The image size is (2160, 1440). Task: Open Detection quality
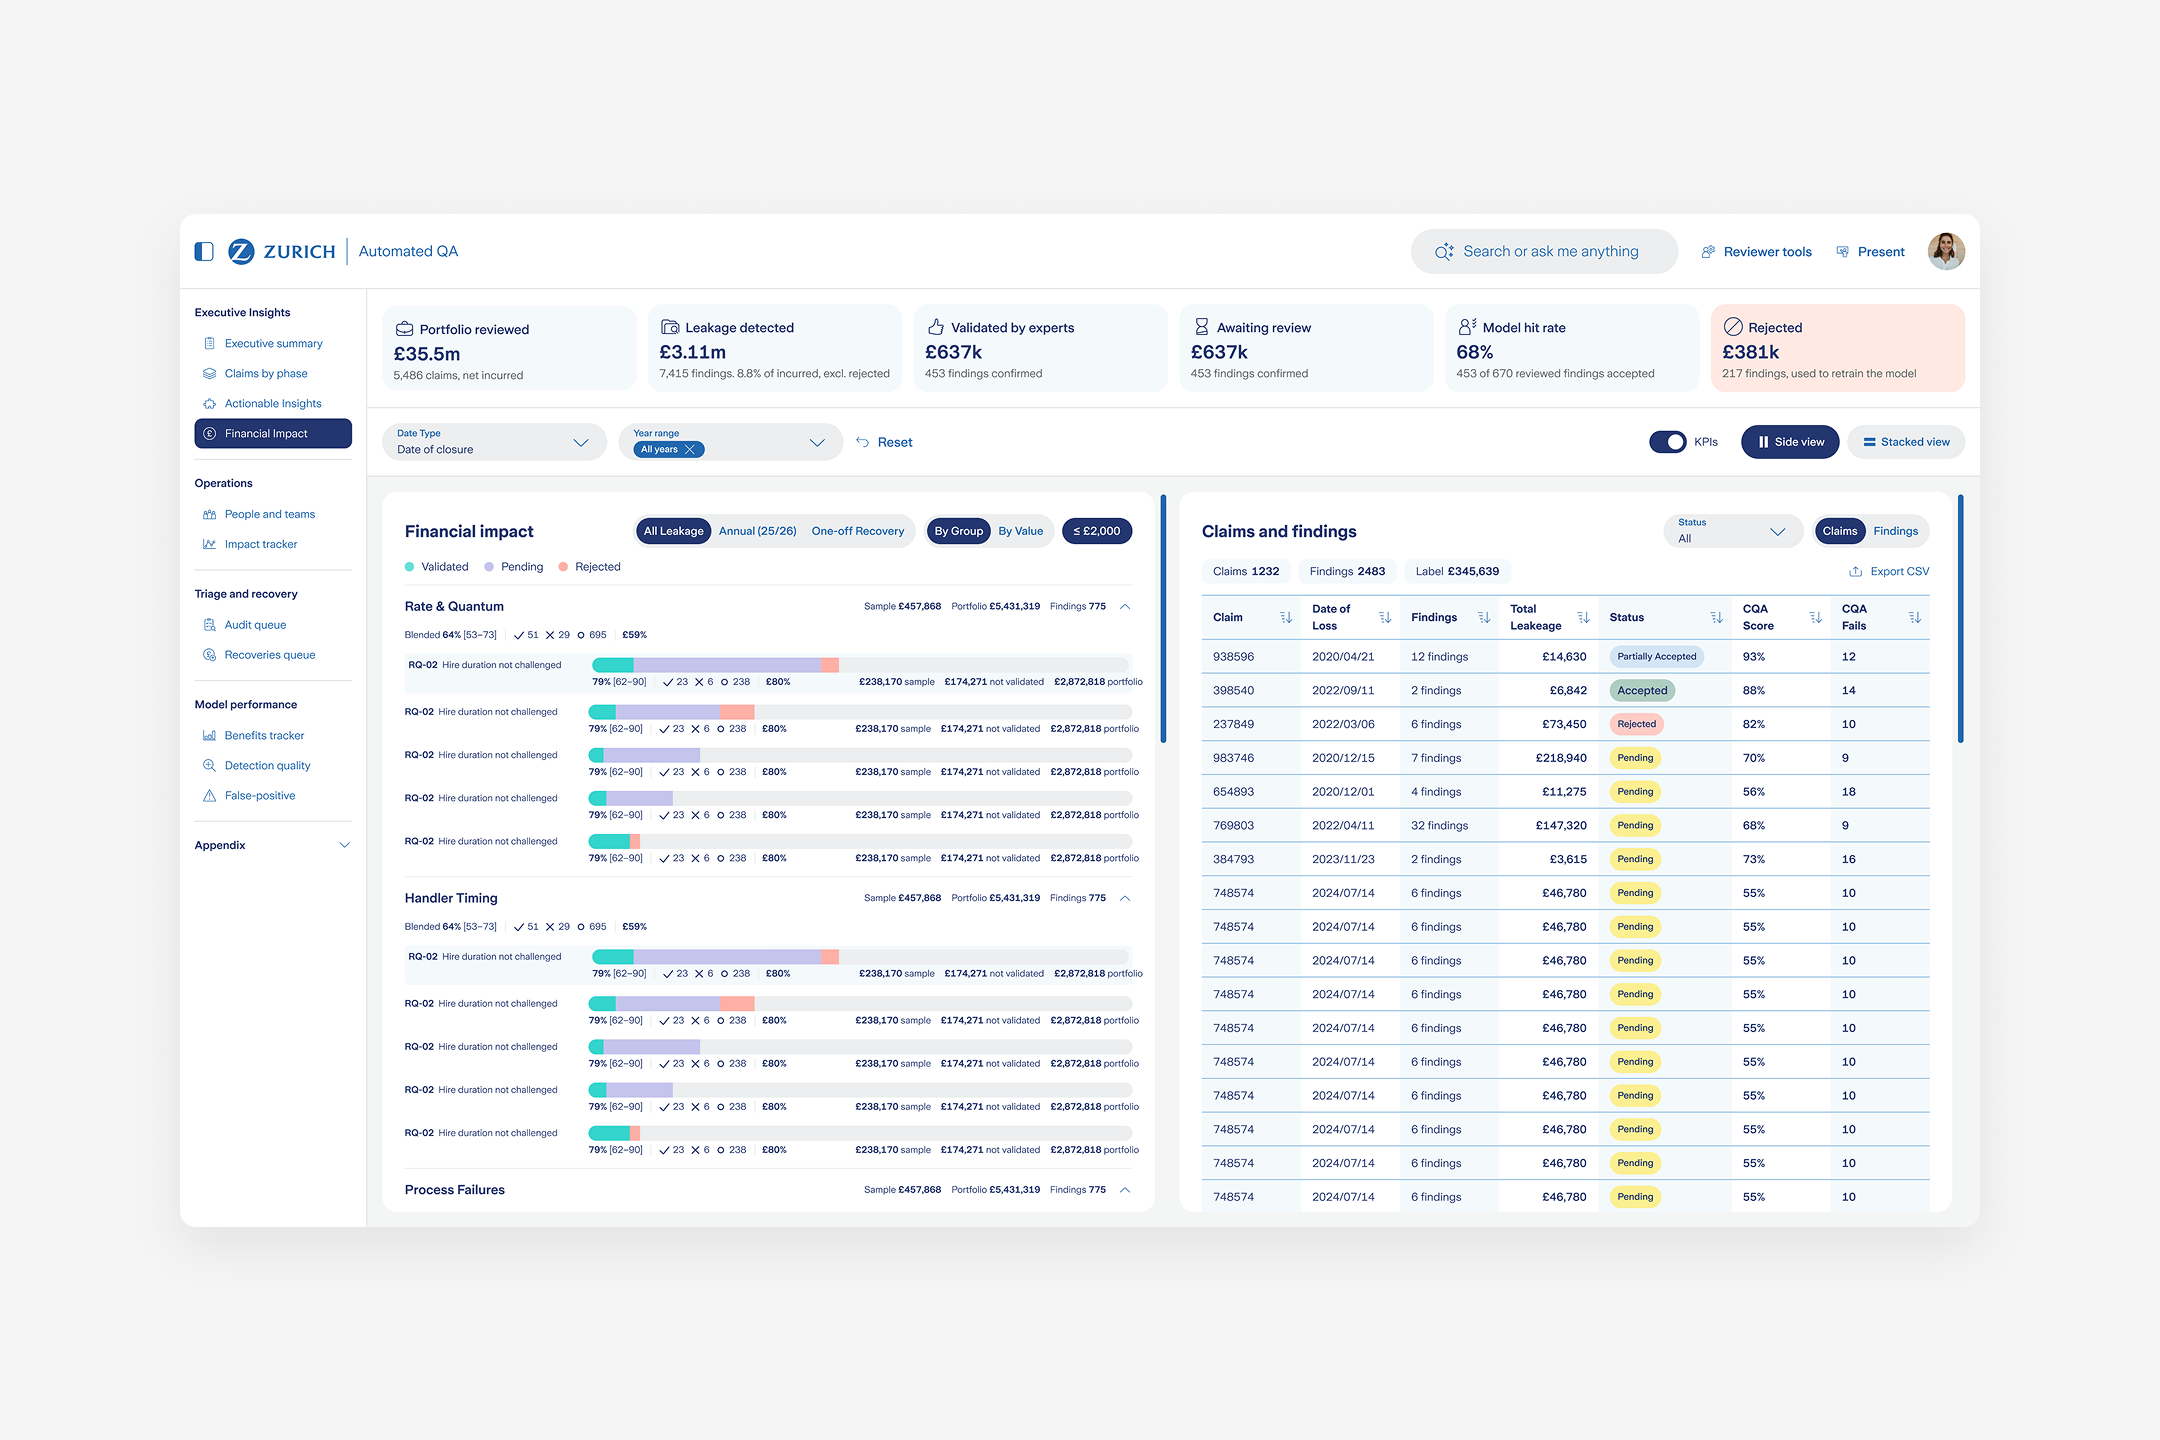click(x=267, y=765)
